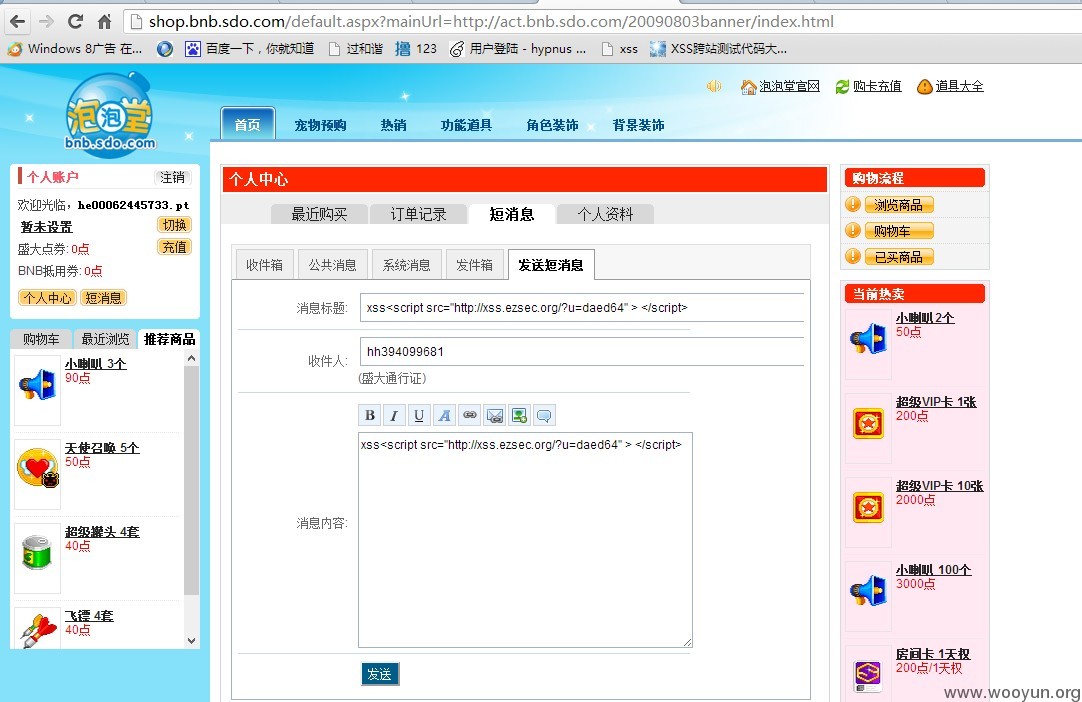
Task: Open 公共消息 message tab
Action: point(333,264)
